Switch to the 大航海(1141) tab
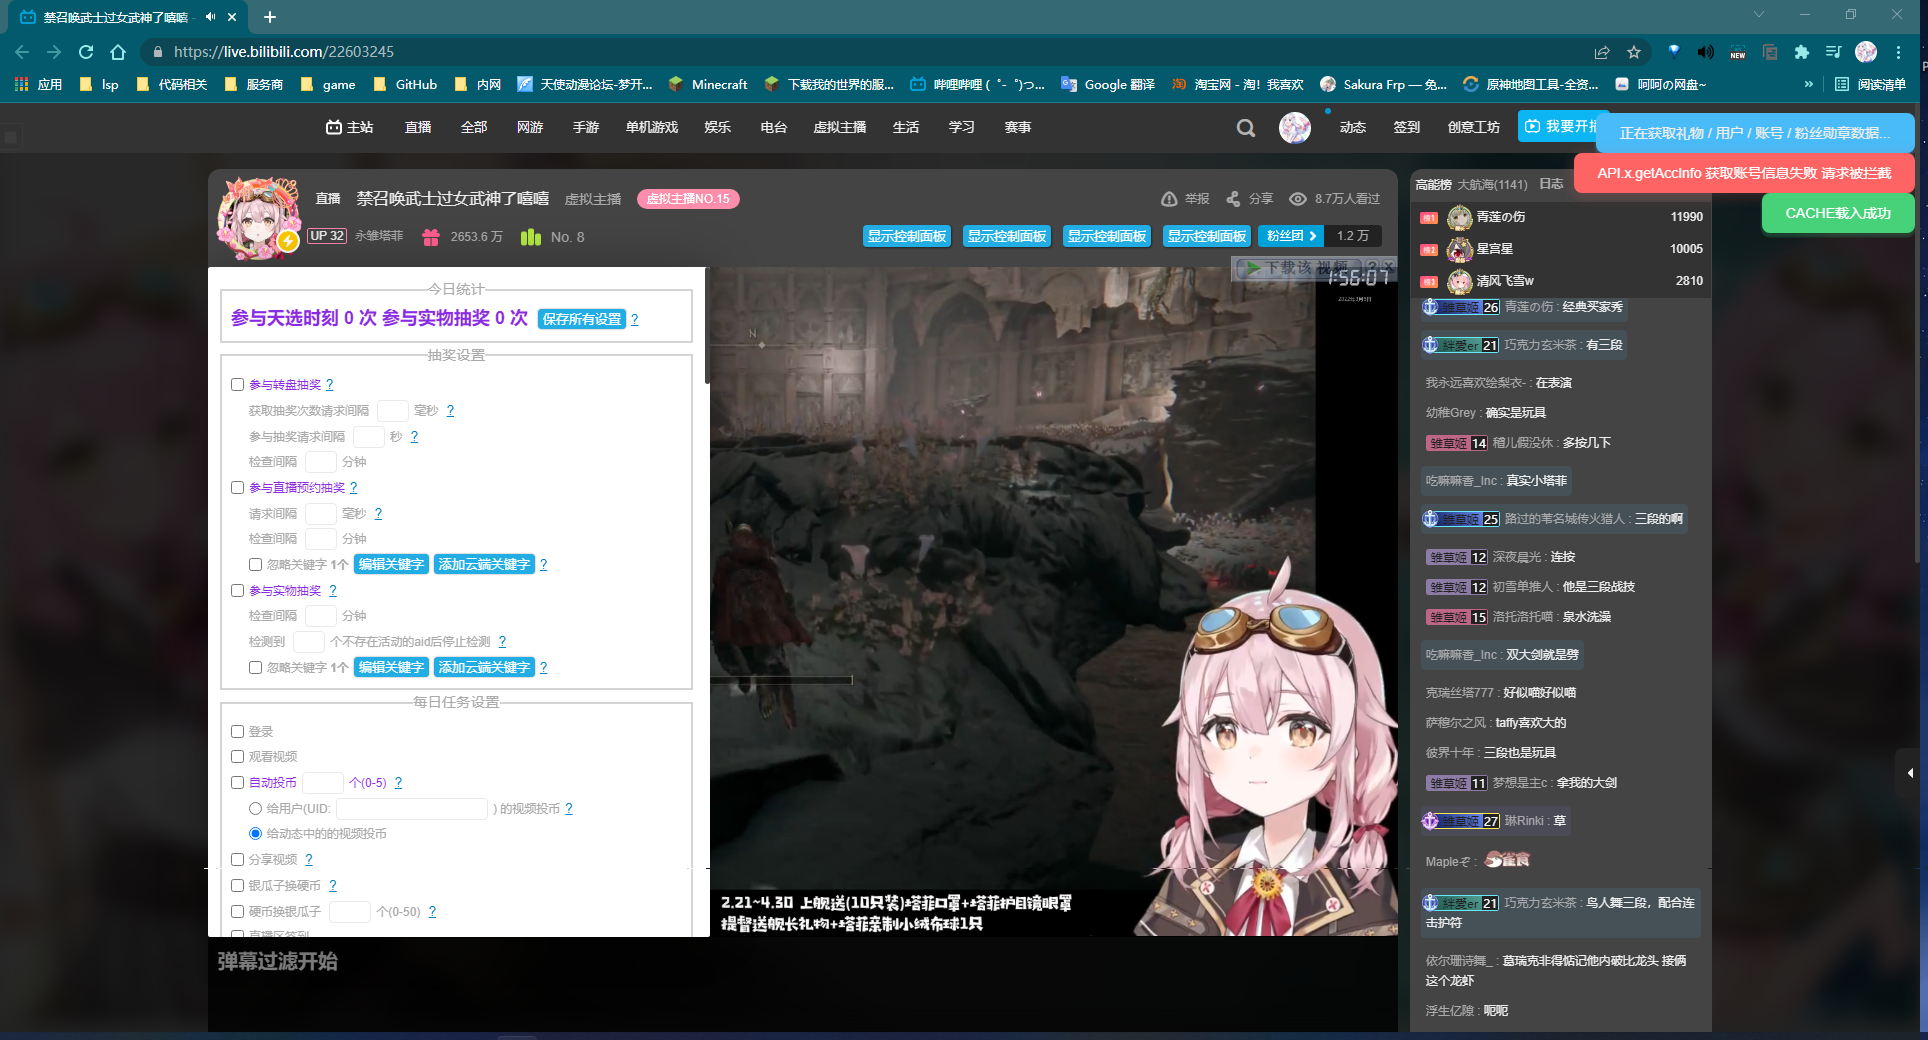The width and height of the screenshot is (1928, 1040). pos(1492,184)
